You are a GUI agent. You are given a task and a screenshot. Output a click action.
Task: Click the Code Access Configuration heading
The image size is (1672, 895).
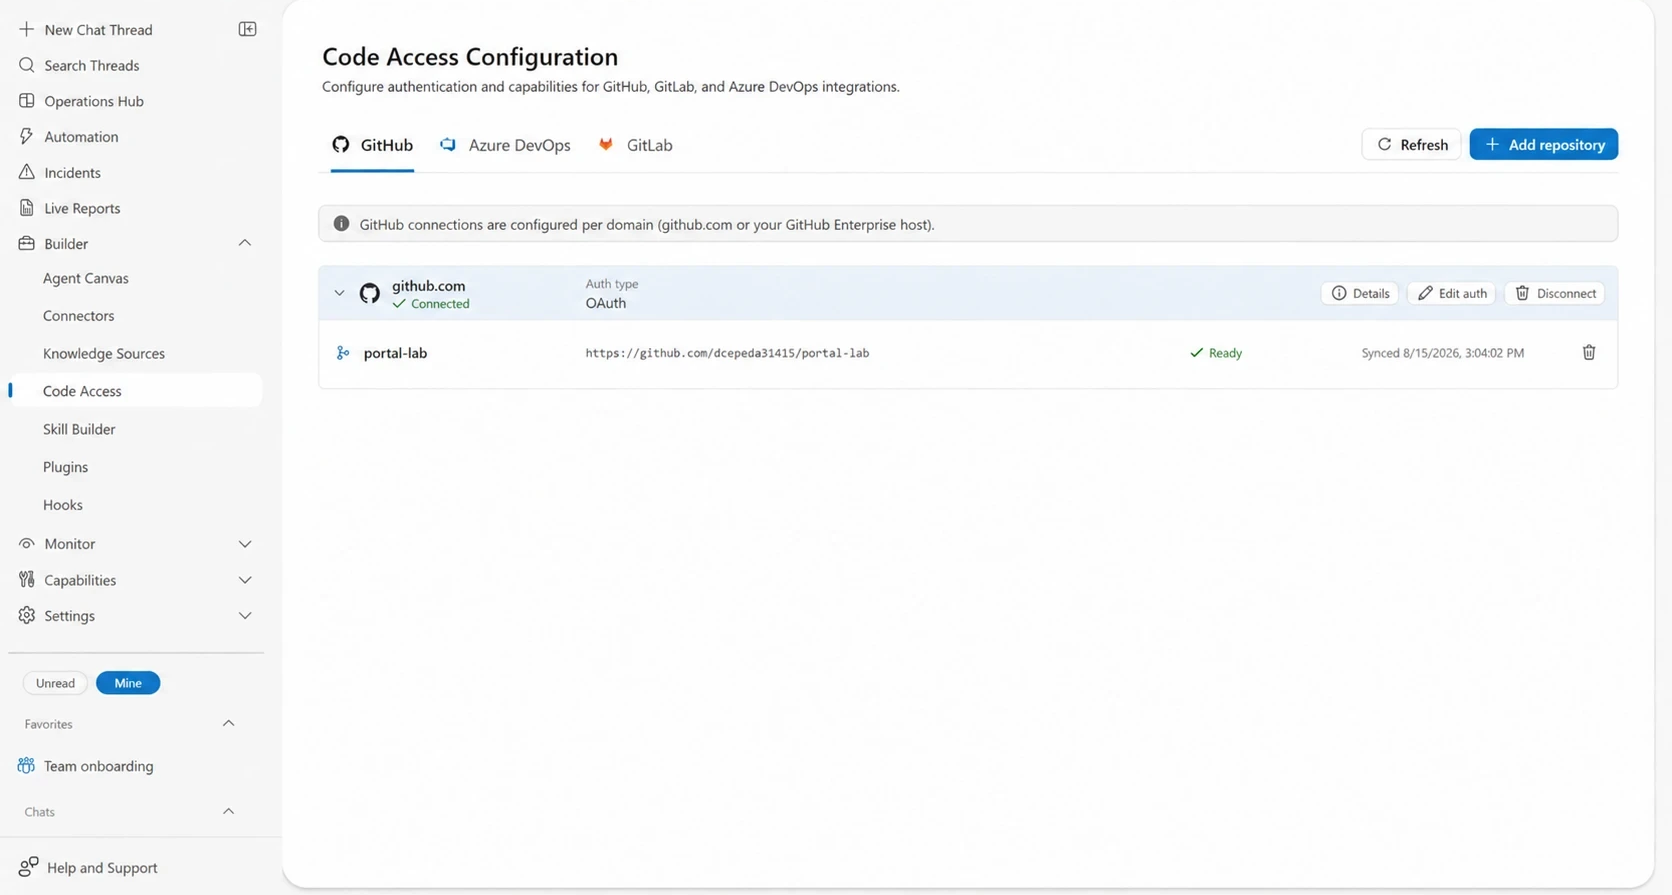pos(470,57)
